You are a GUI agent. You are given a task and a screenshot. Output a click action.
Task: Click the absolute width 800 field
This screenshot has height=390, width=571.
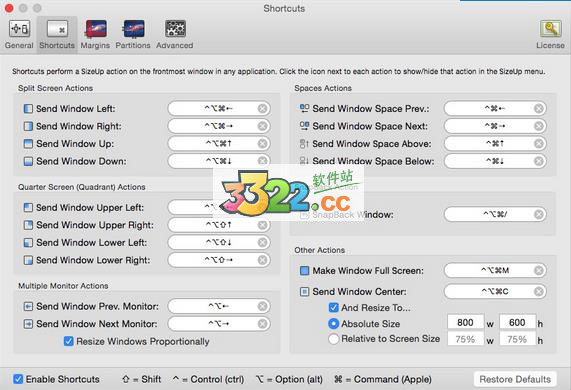point(465,323)
